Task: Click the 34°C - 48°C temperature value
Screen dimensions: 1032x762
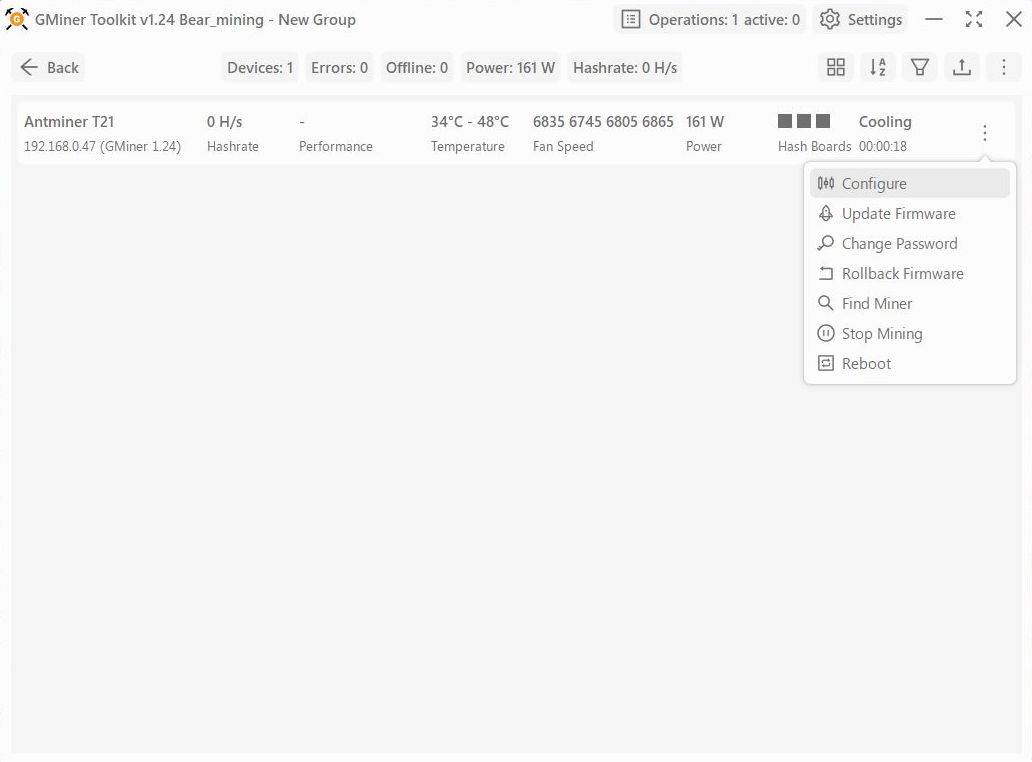Action: click(470, 122)
